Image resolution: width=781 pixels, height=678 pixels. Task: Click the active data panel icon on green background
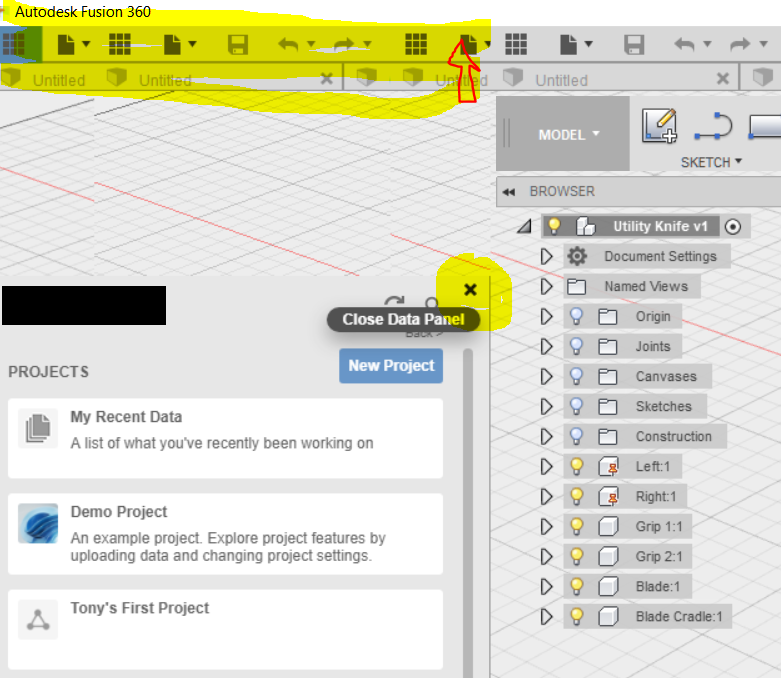coord(14,44)
